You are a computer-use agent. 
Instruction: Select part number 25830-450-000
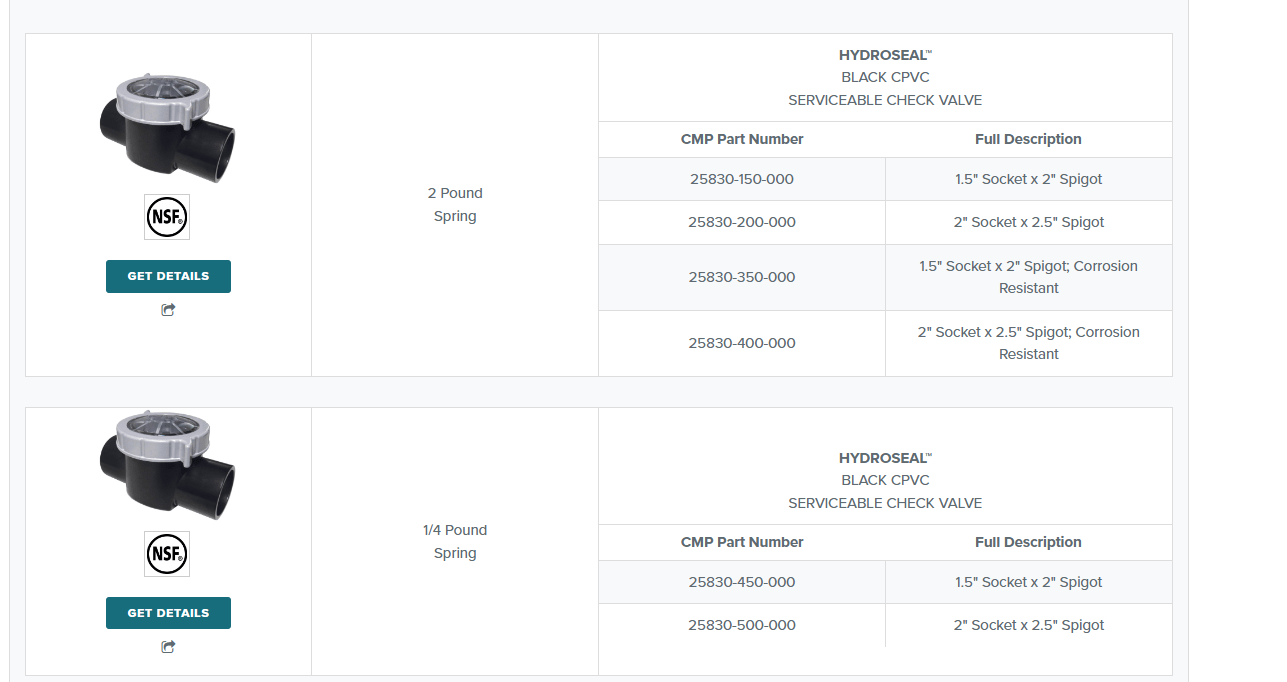[x=741, y=582]
